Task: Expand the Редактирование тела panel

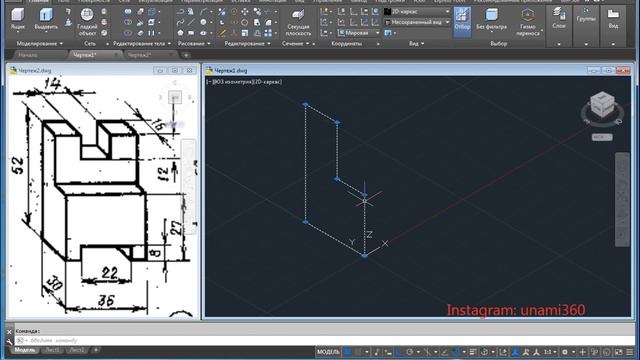Action: [142, 43]
